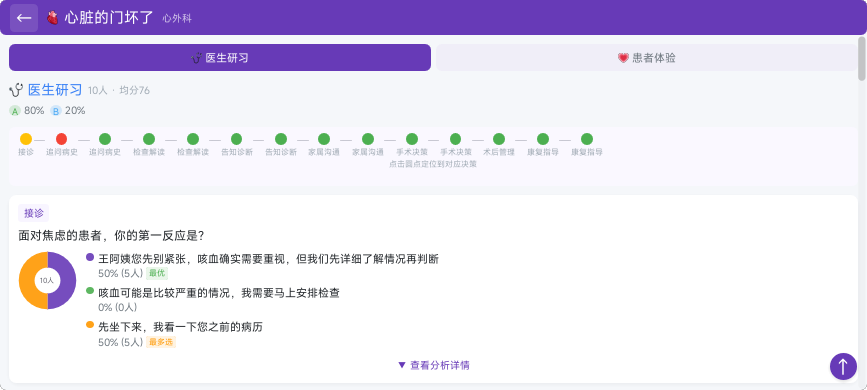
Task: Jump to the green 追问病史 decision dot
Action: (105, 139)
